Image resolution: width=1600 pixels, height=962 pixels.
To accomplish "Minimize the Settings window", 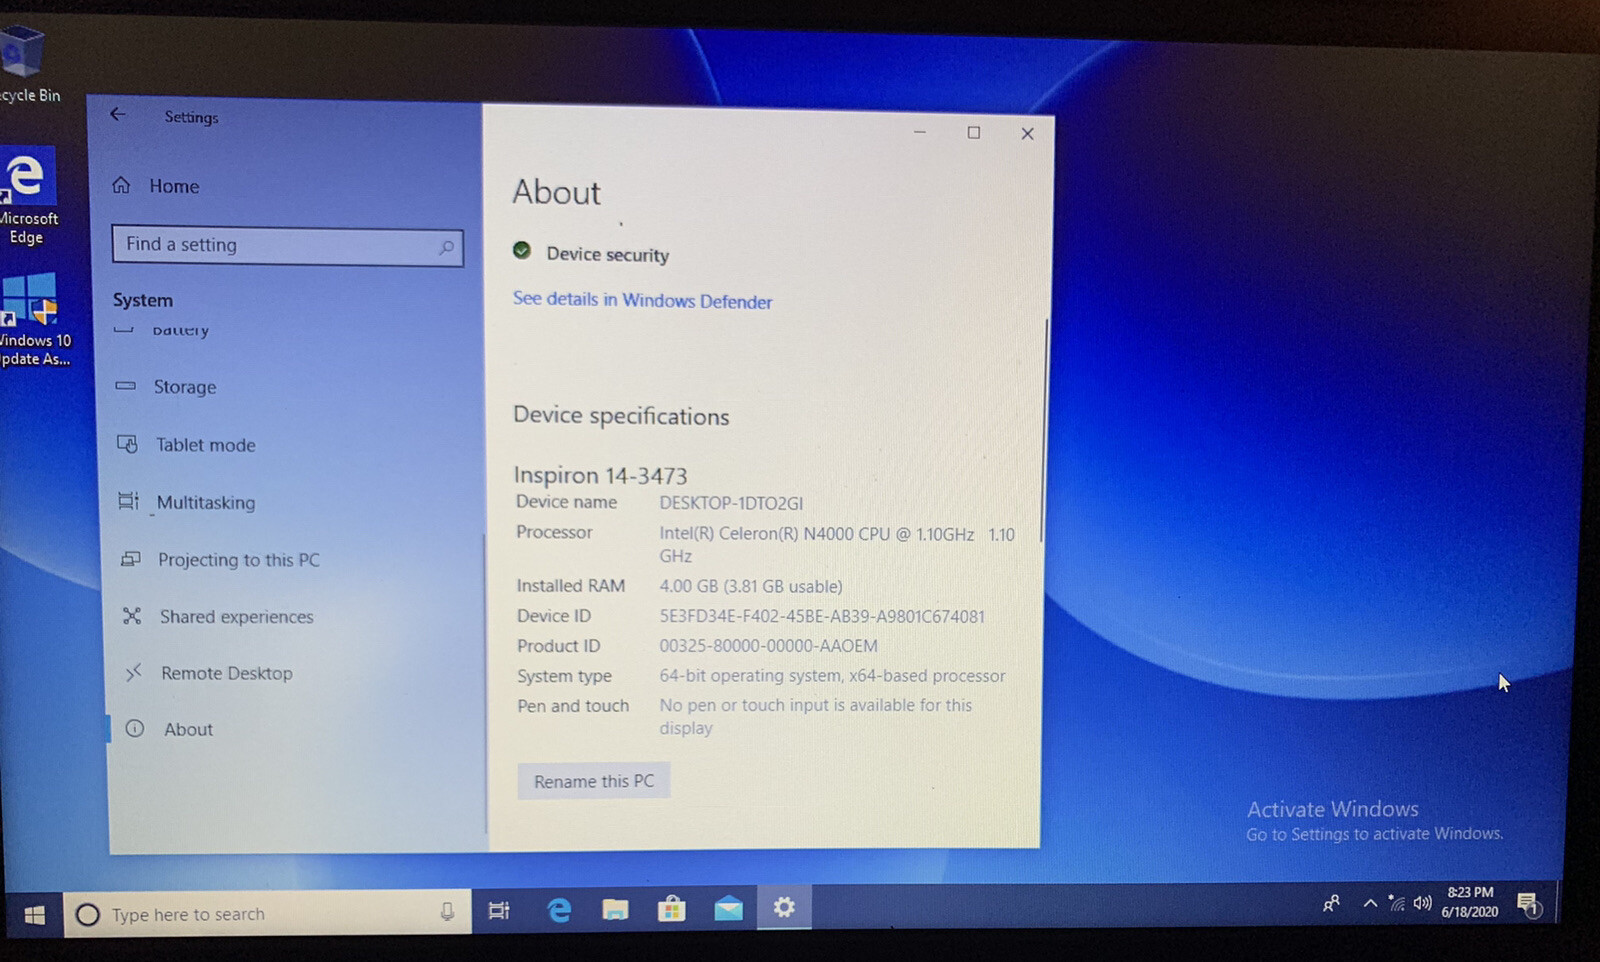I will (x=919, y=132).
